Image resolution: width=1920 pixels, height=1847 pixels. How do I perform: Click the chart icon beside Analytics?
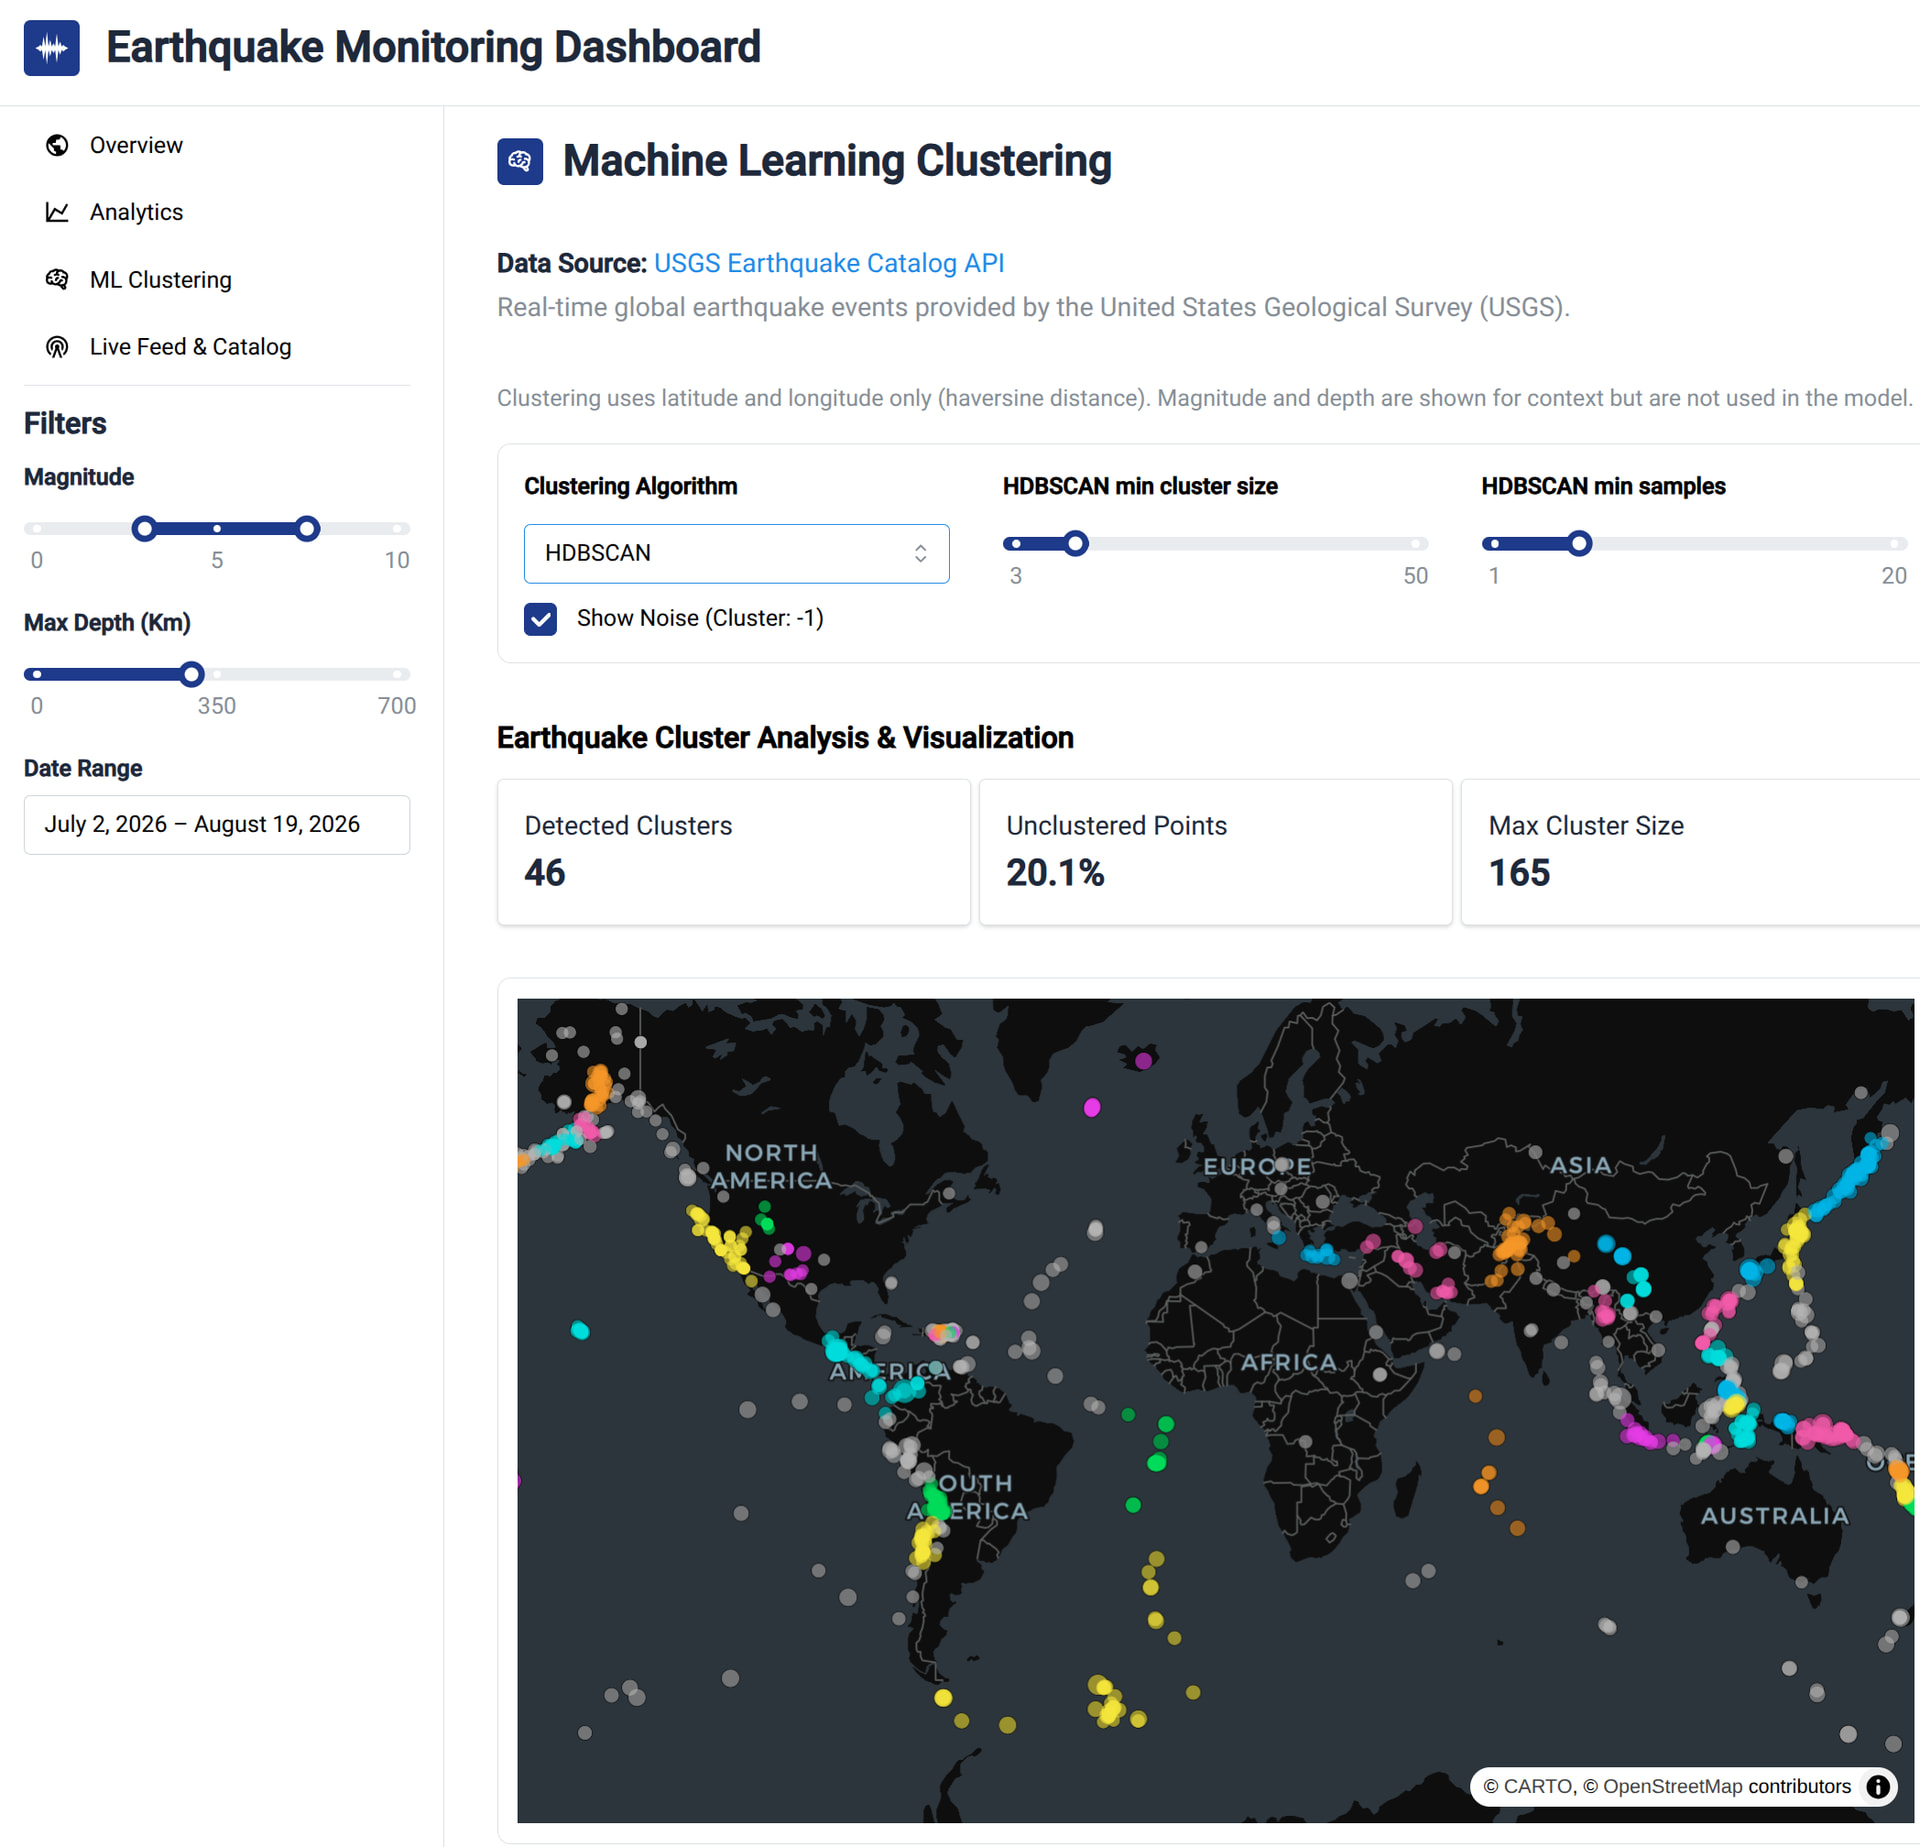tap(57, 212)
